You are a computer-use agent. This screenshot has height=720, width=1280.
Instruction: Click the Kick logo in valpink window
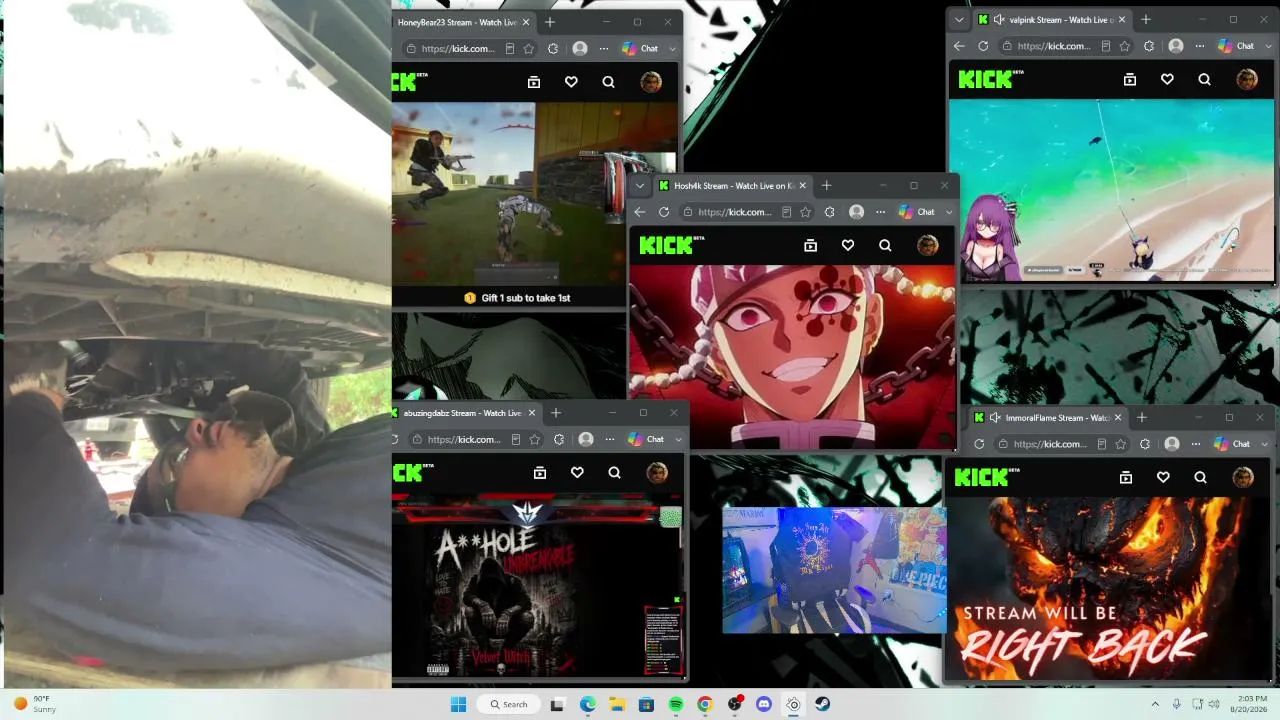pyautogui.click(x=991, y=79)
